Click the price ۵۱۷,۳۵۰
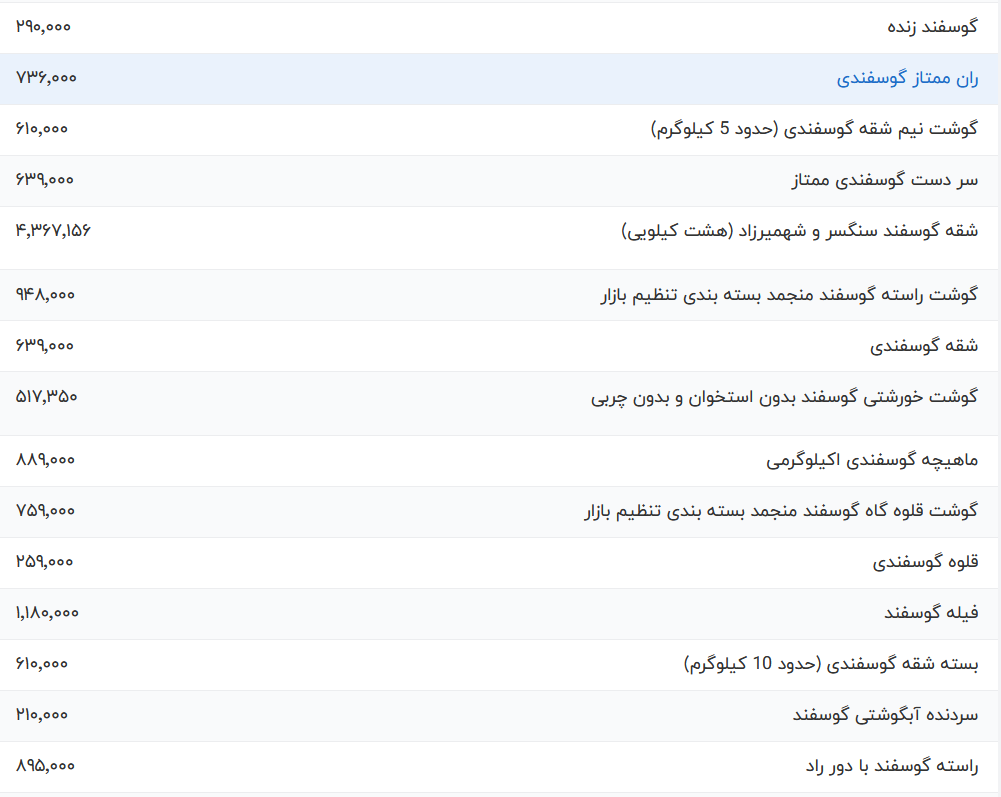This screenshot has width=1001, height=797. (47, 397)
